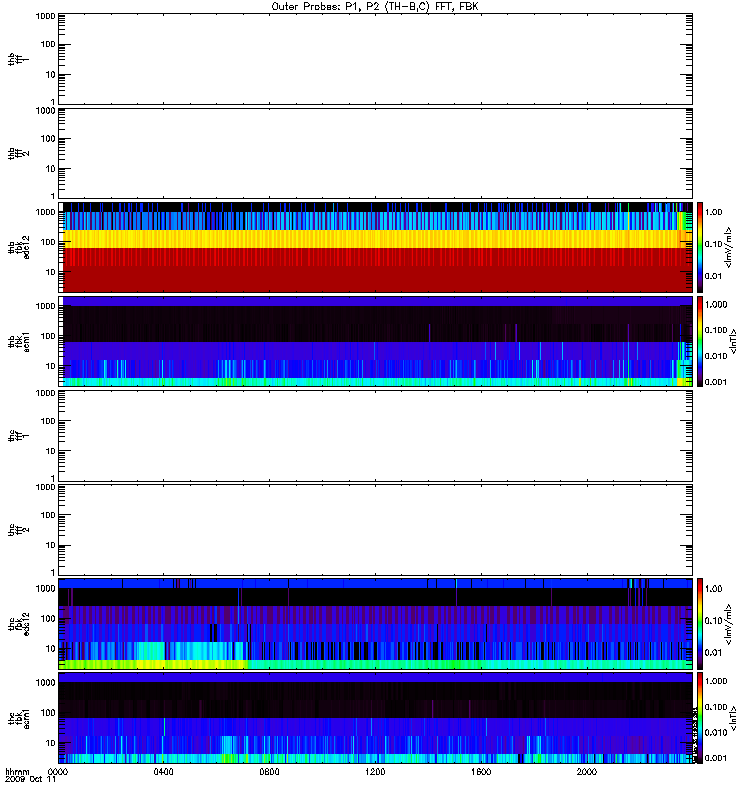This screenshot has width=750, height=800.
Task: Click the 2000 time axis label
Action: pyautogui.click(x=587, y=772)
